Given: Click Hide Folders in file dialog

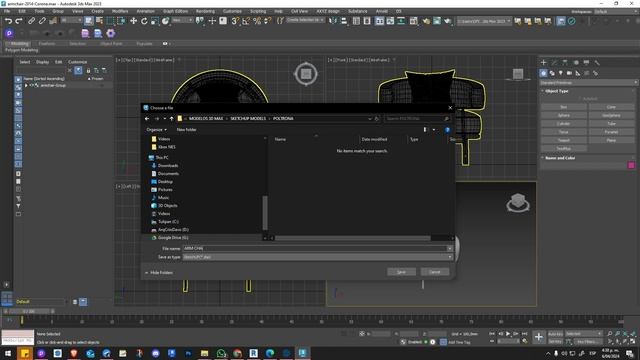Looking at the screenshot, I should point(159,273).
